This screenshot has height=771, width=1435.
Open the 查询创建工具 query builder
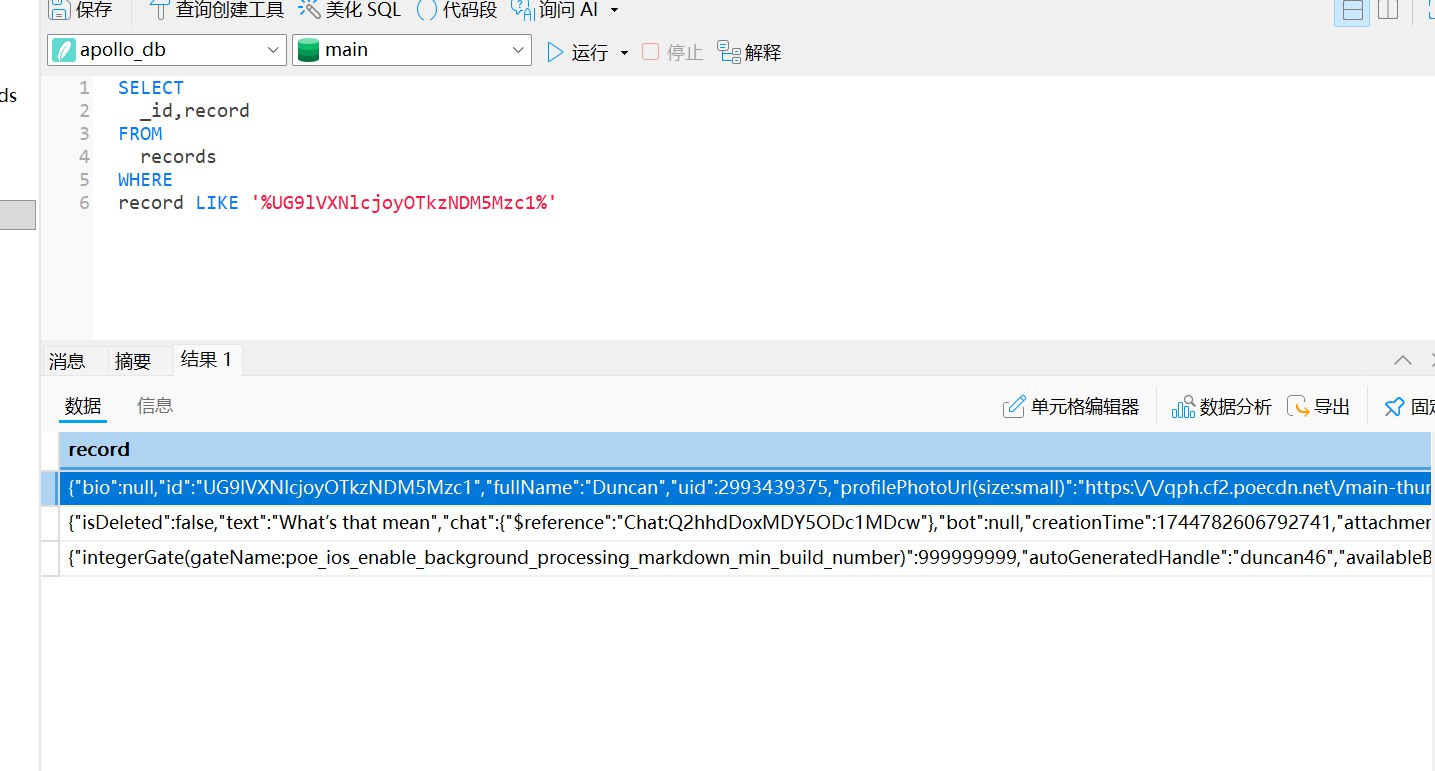tap(215, 10)
